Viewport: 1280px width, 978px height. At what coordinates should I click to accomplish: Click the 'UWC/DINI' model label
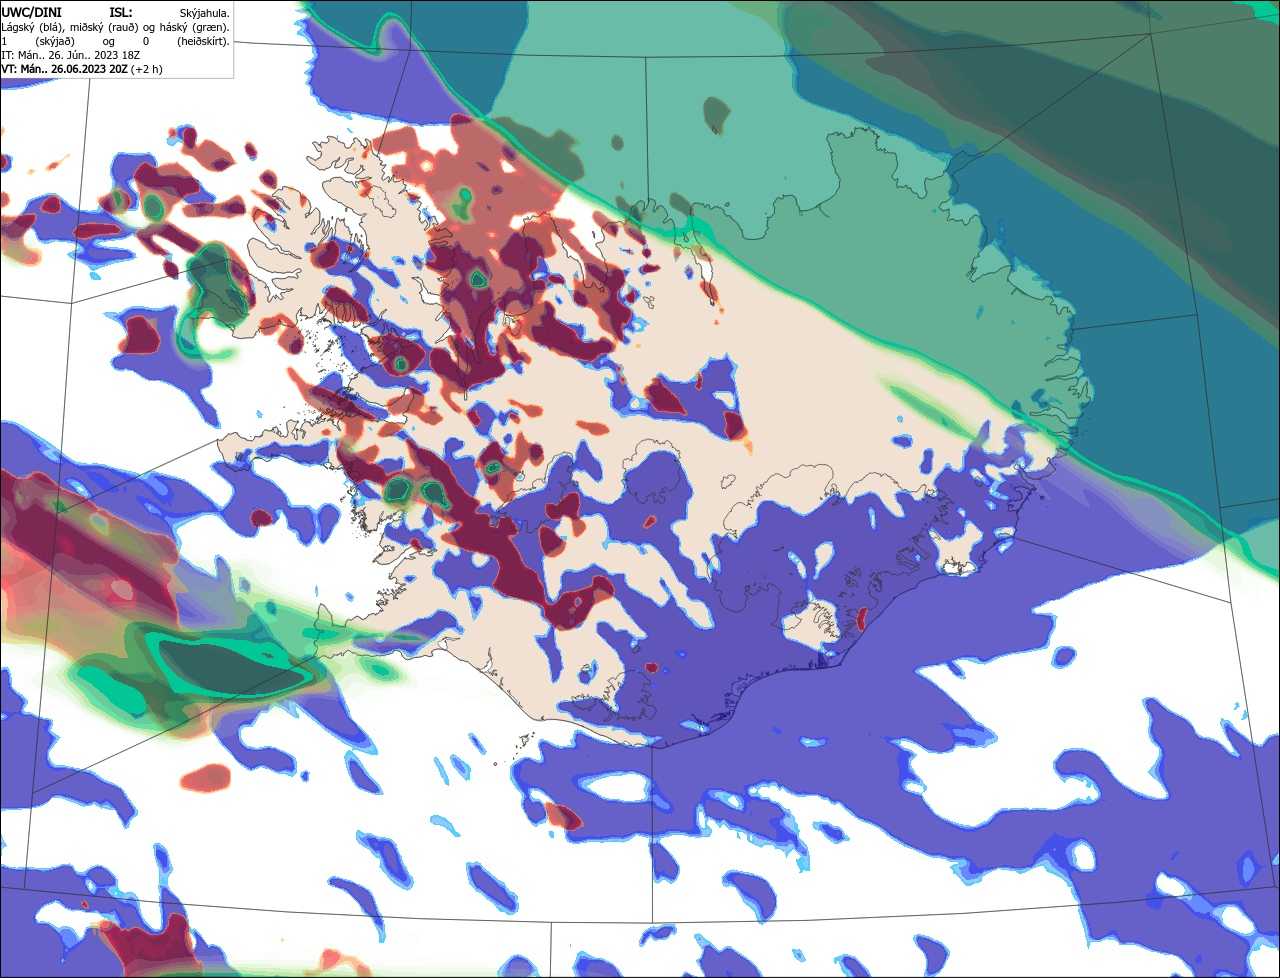[x=32, y=13]
